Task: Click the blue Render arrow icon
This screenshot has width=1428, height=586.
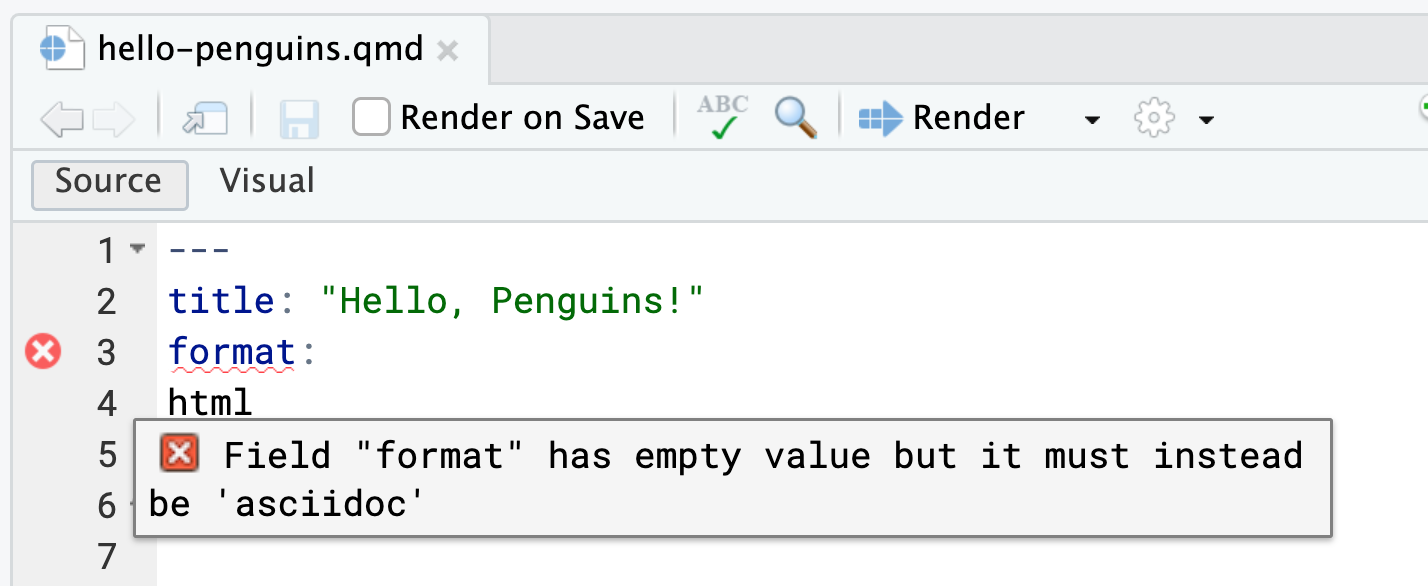Action: click(x=880, y=119)
